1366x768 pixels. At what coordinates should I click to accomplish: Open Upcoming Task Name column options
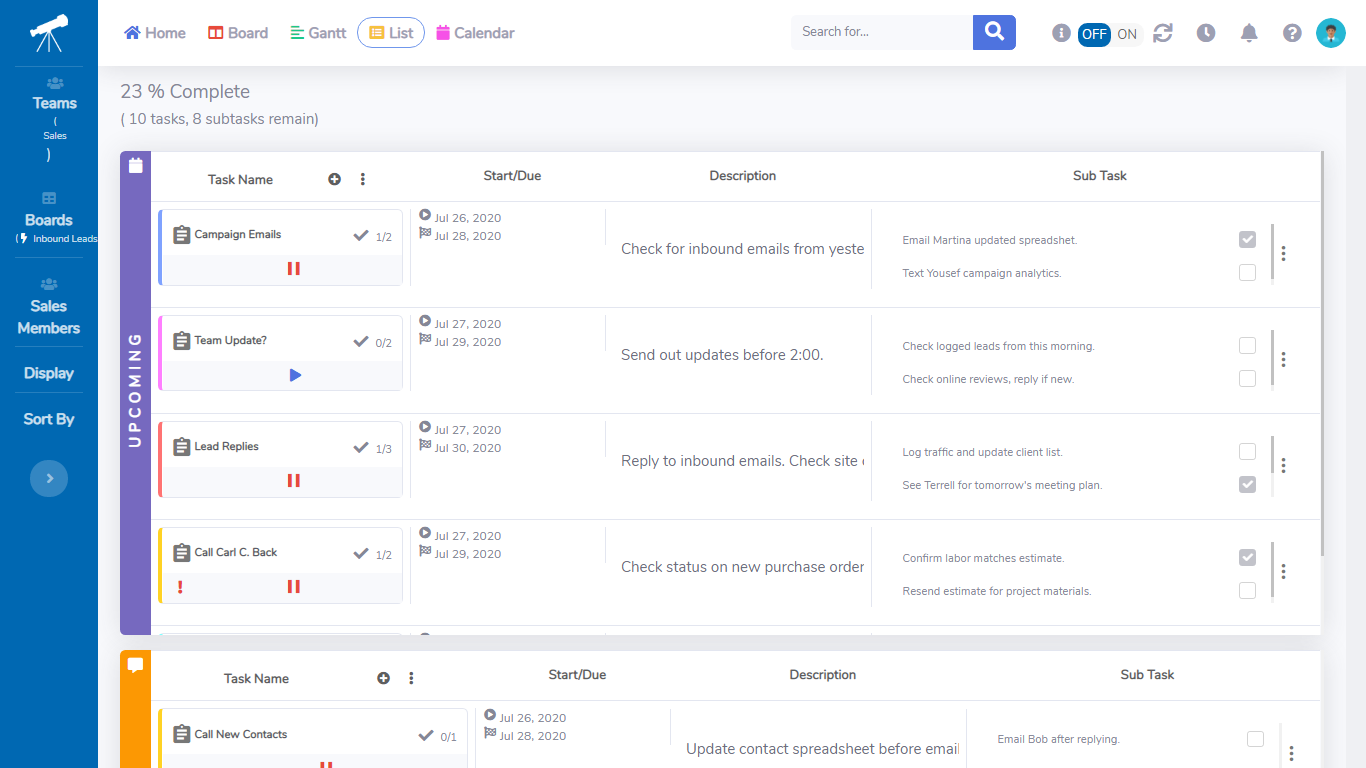point(363,179)
